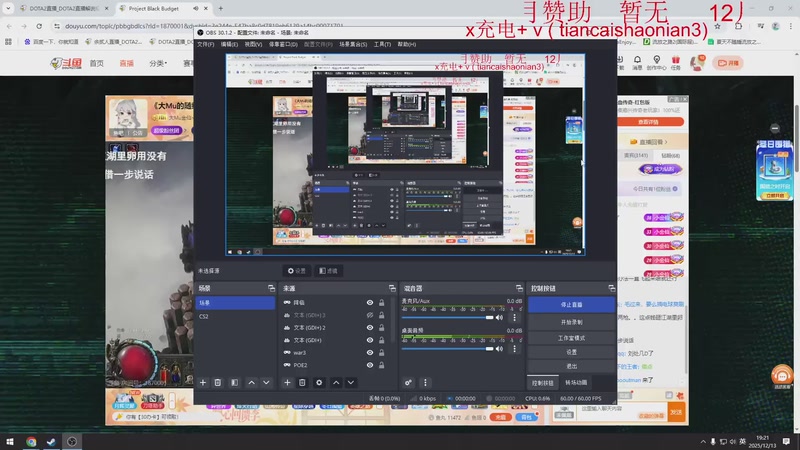The width and height of the screenshot is (800, 450).
Task: Mute the desktop audio speaker icon
Action: [x=499, y=349]
